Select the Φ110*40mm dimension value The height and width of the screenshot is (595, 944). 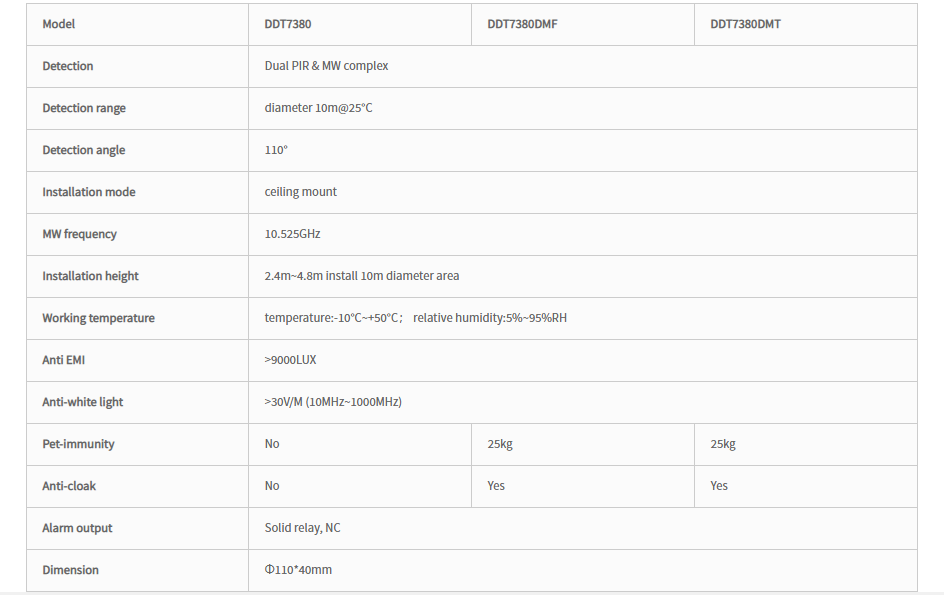[x=298, y=570]
